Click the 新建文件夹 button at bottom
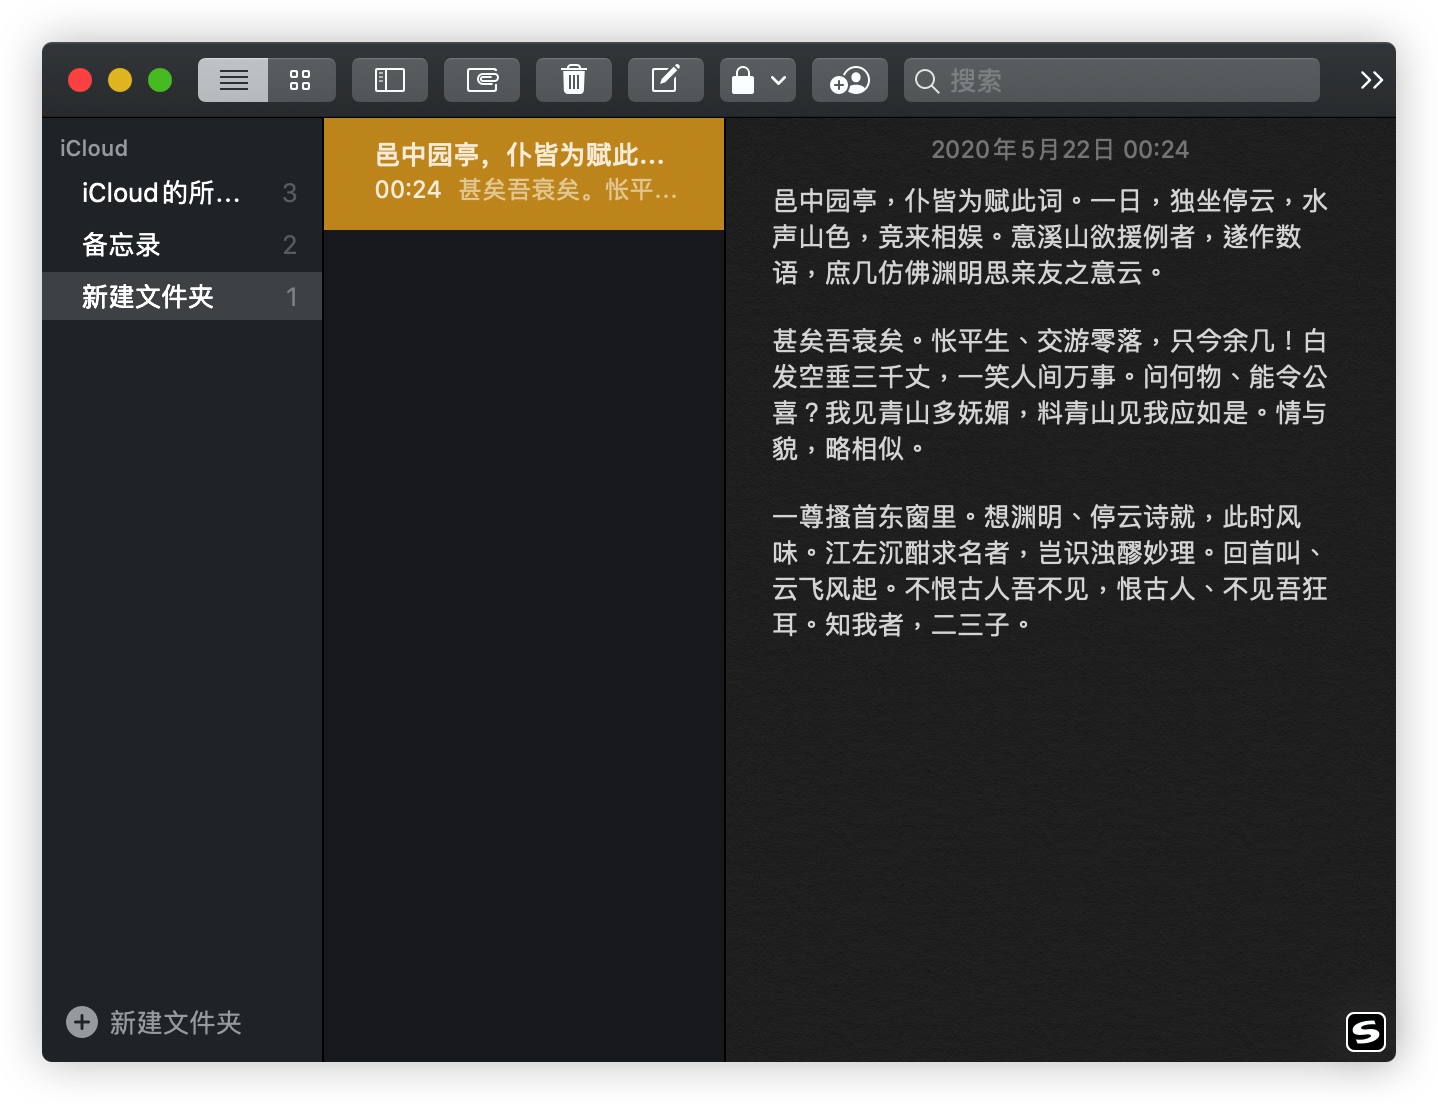1438x1104 pixels. pyautogui.click(x=175, y=1022)
